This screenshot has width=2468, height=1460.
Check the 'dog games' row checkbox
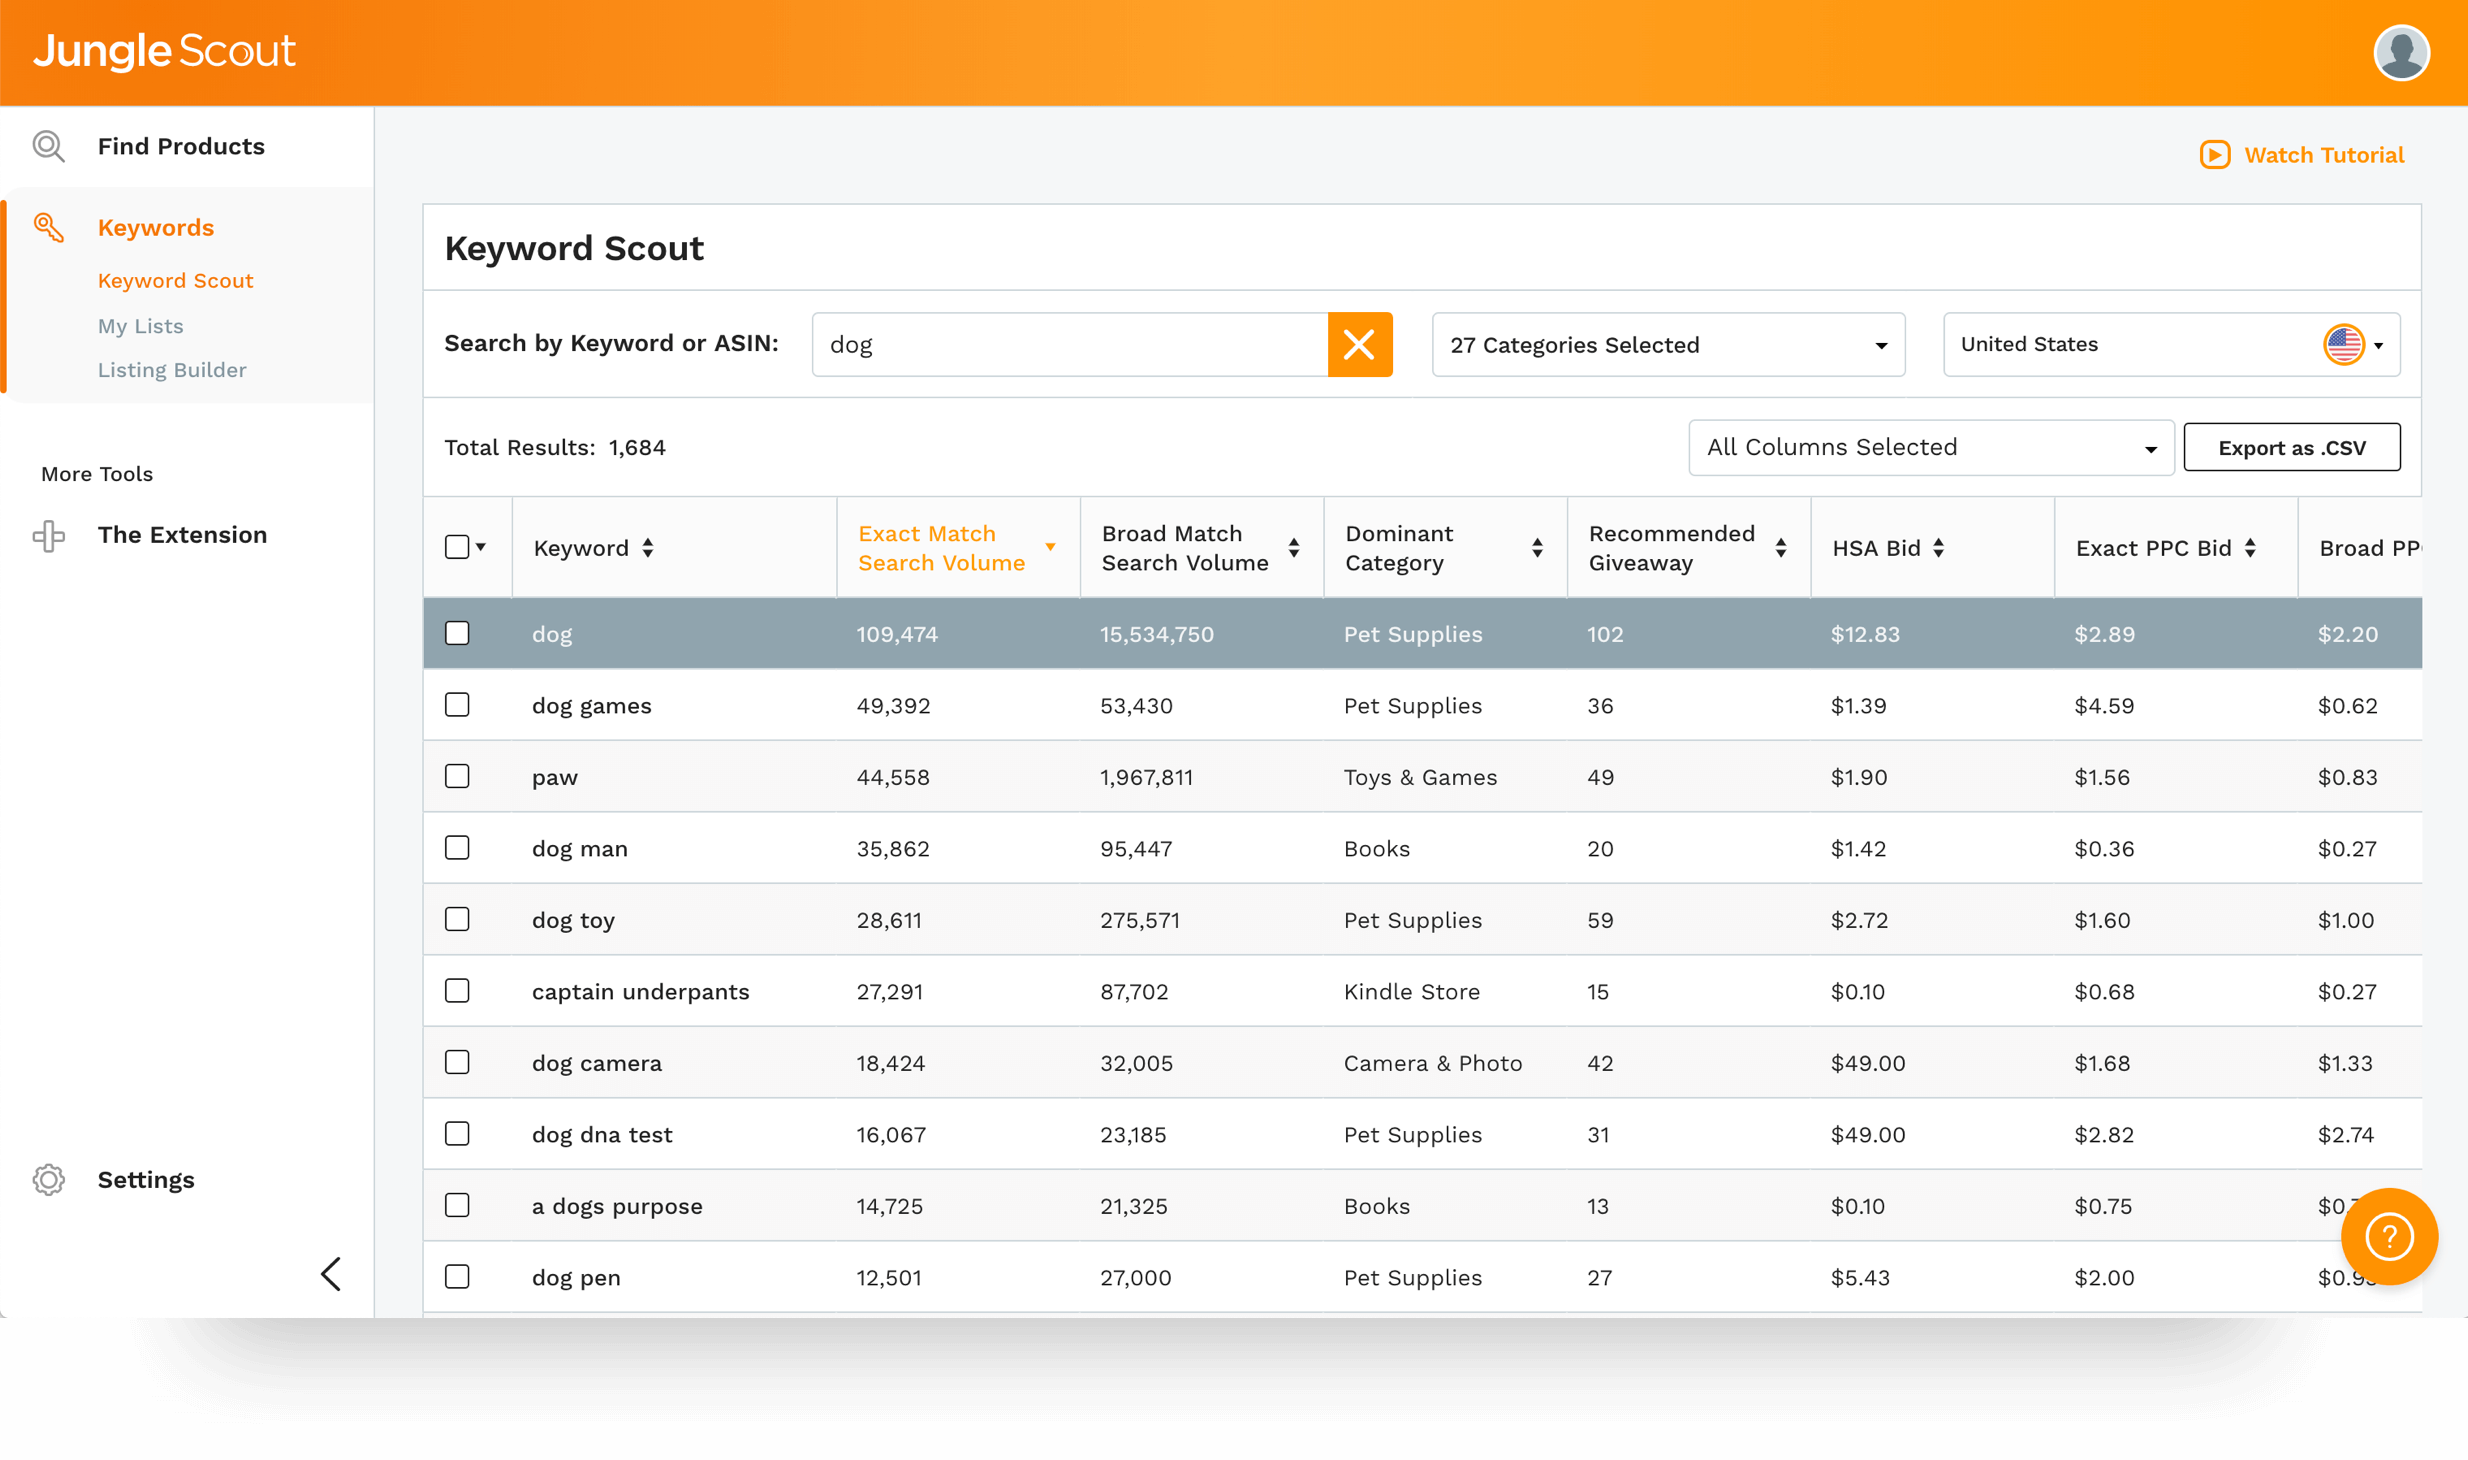[457, 705]
